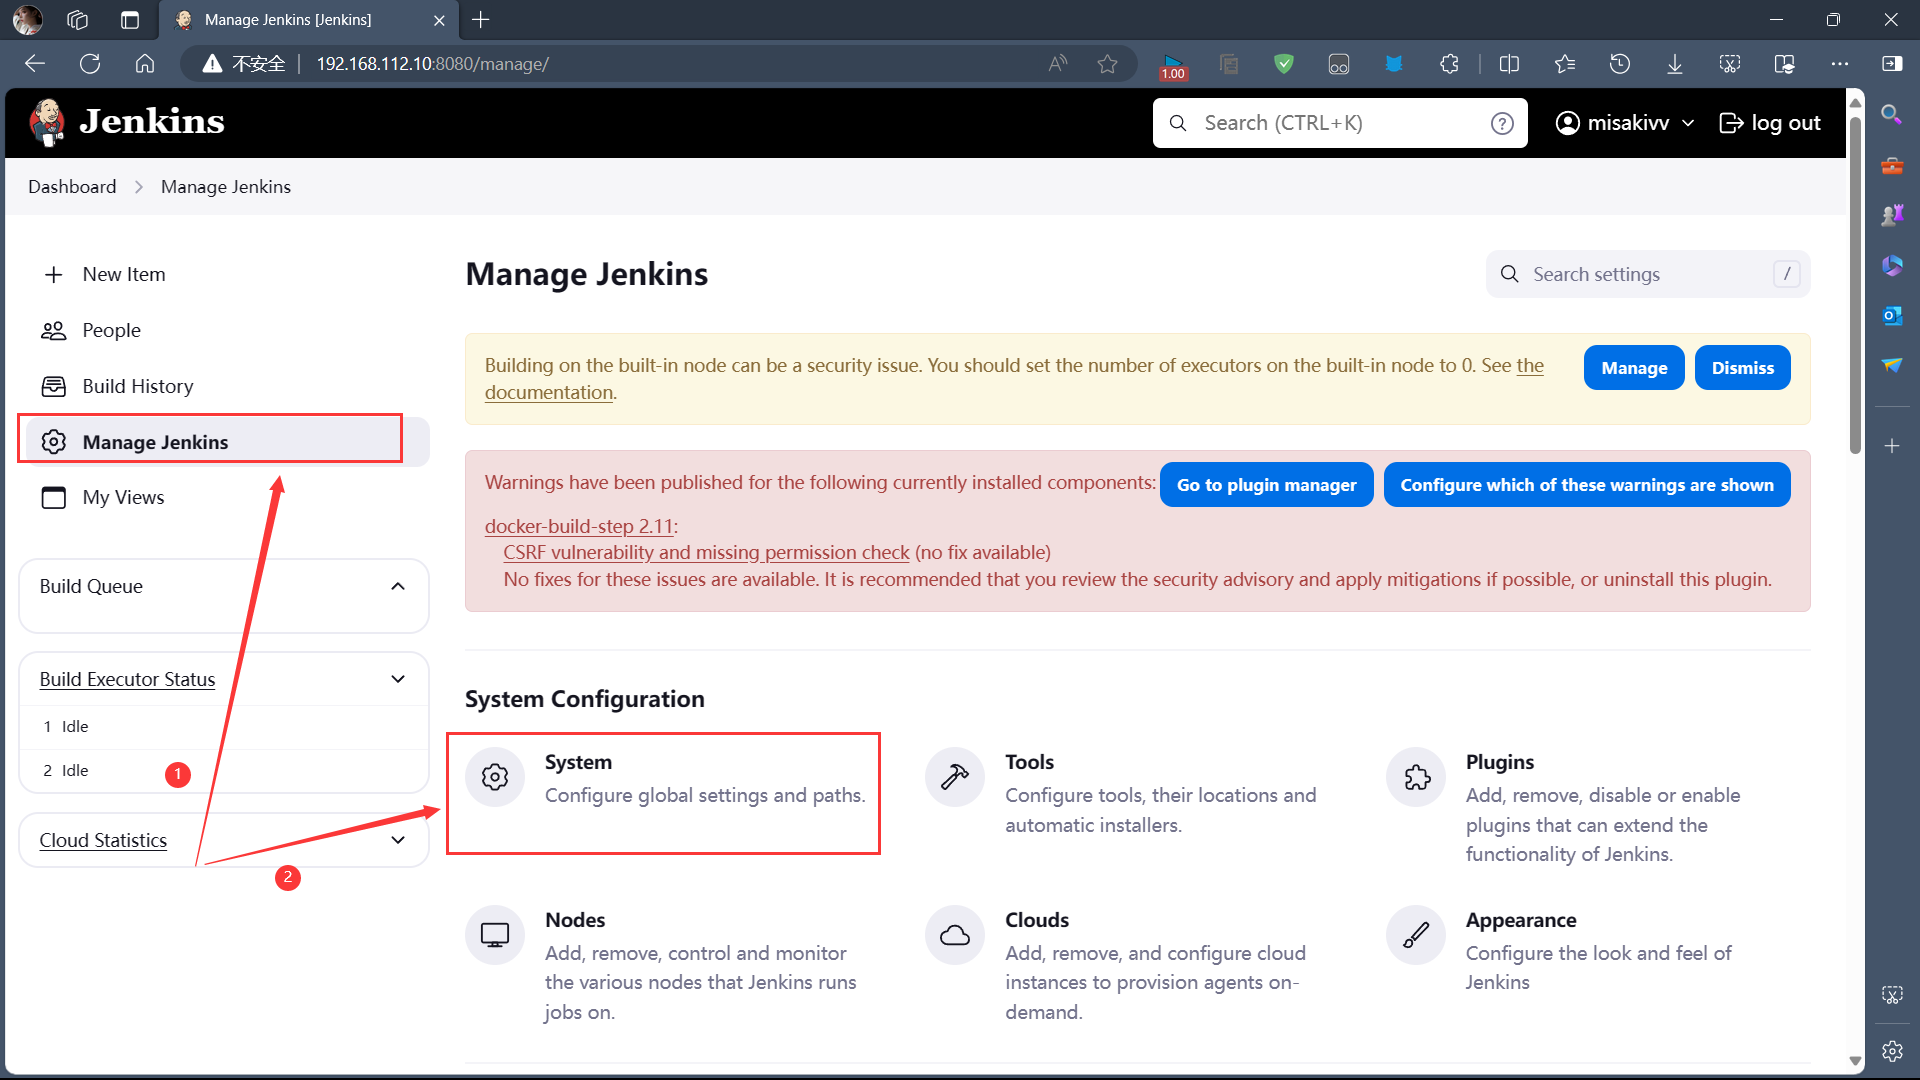Collapse the Build Queue panel
1920x1080 pixels.
tap(399, 586)
